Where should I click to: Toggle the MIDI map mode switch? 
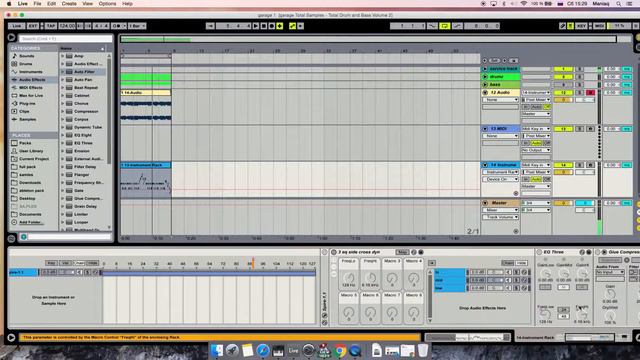[x=599, y=26]
